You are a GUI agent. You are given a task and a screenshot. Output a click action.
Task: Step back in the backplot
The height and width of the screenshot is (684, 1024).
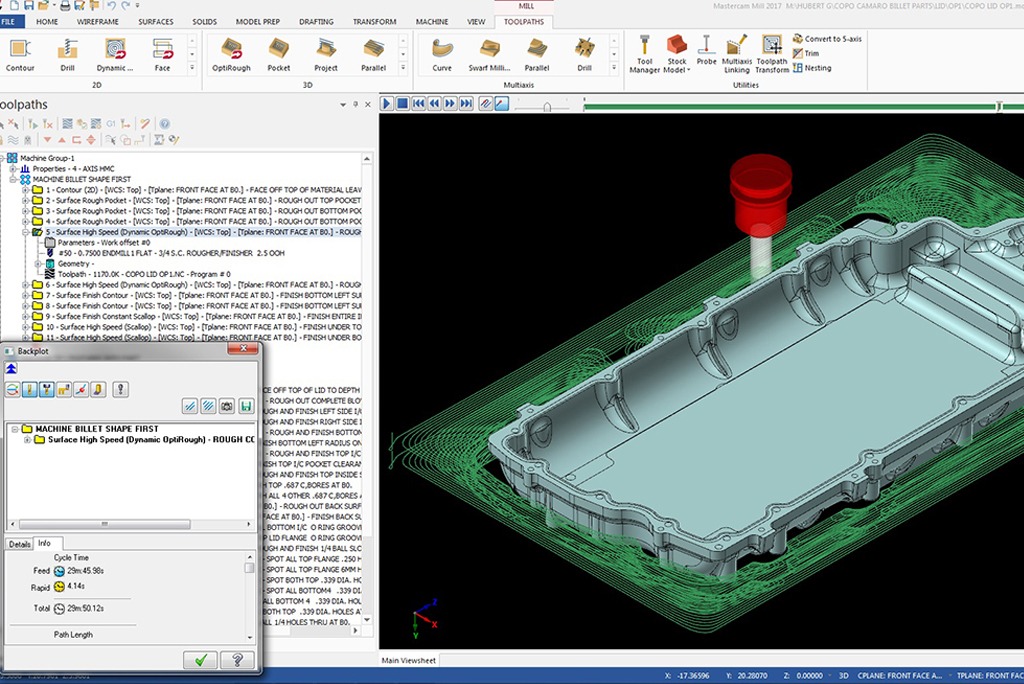[434, 103]
